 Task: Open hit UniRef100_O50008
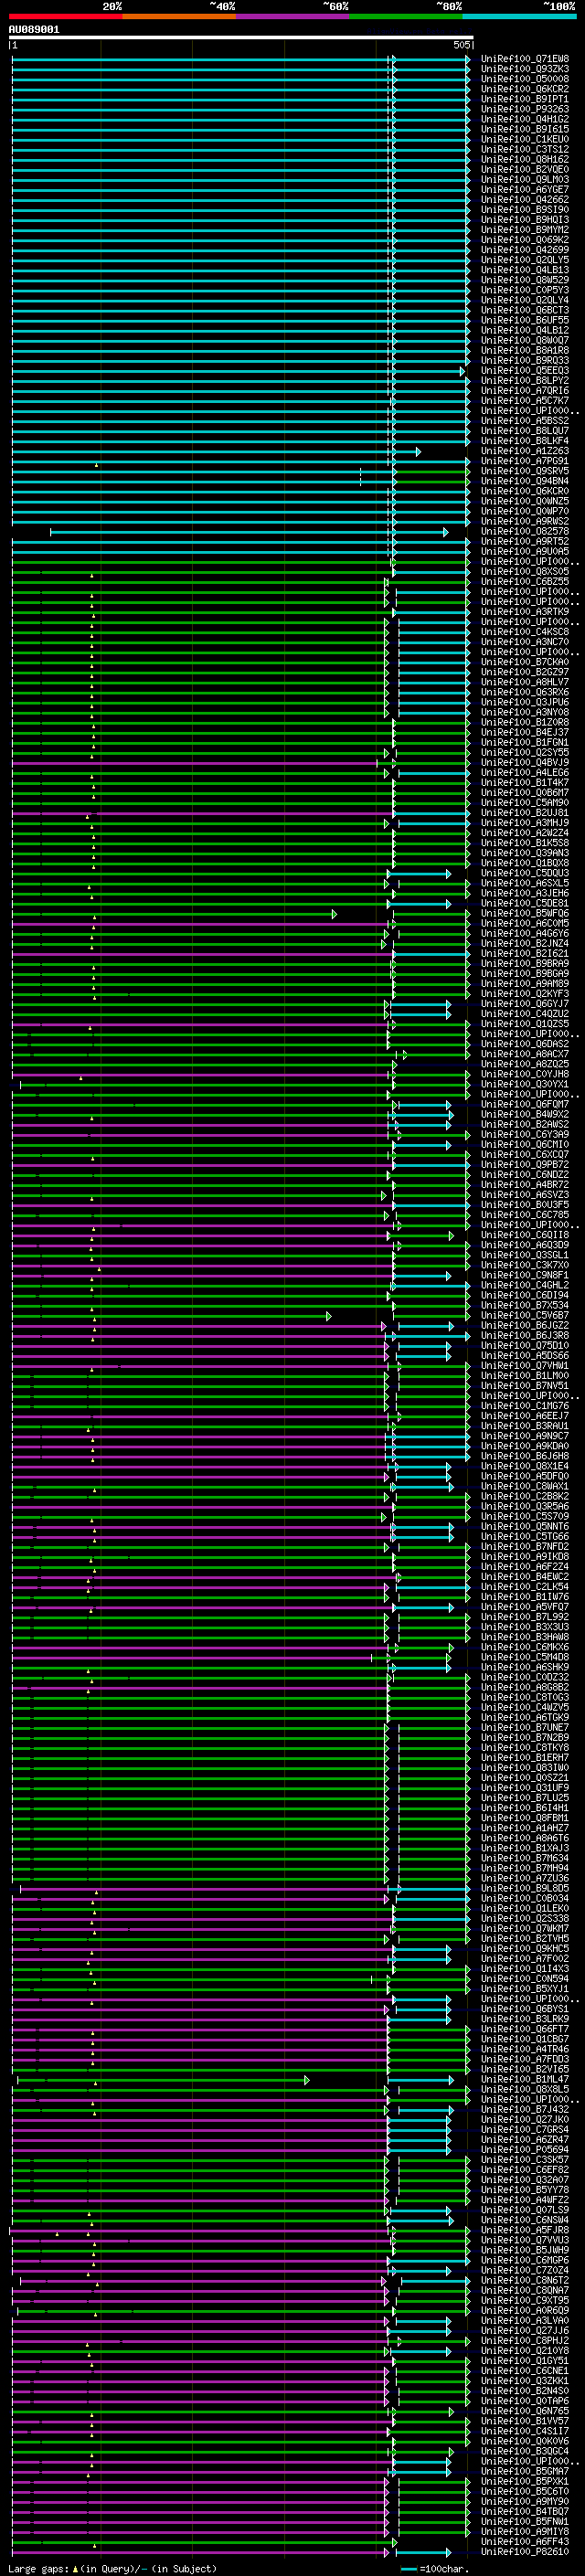[525, 79]
